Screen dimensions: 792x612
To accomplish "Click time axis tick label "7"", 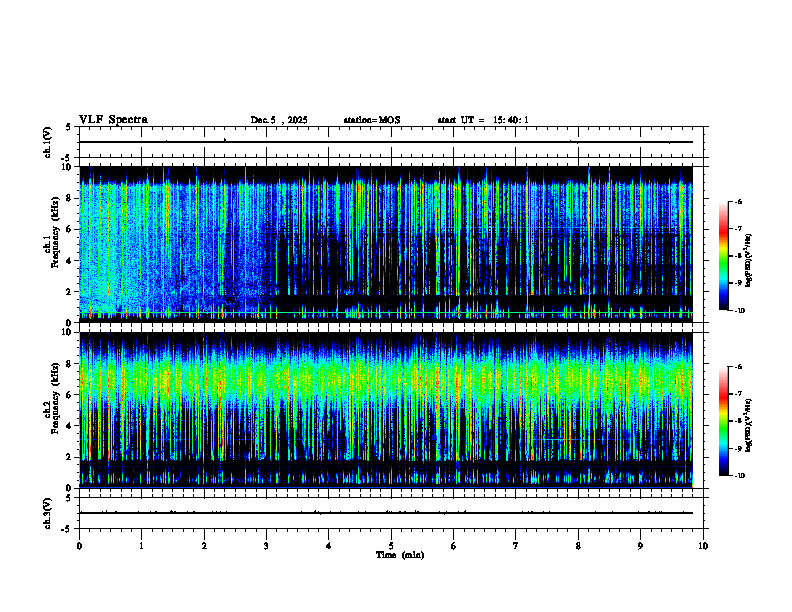I will click(x=516, y=546).
